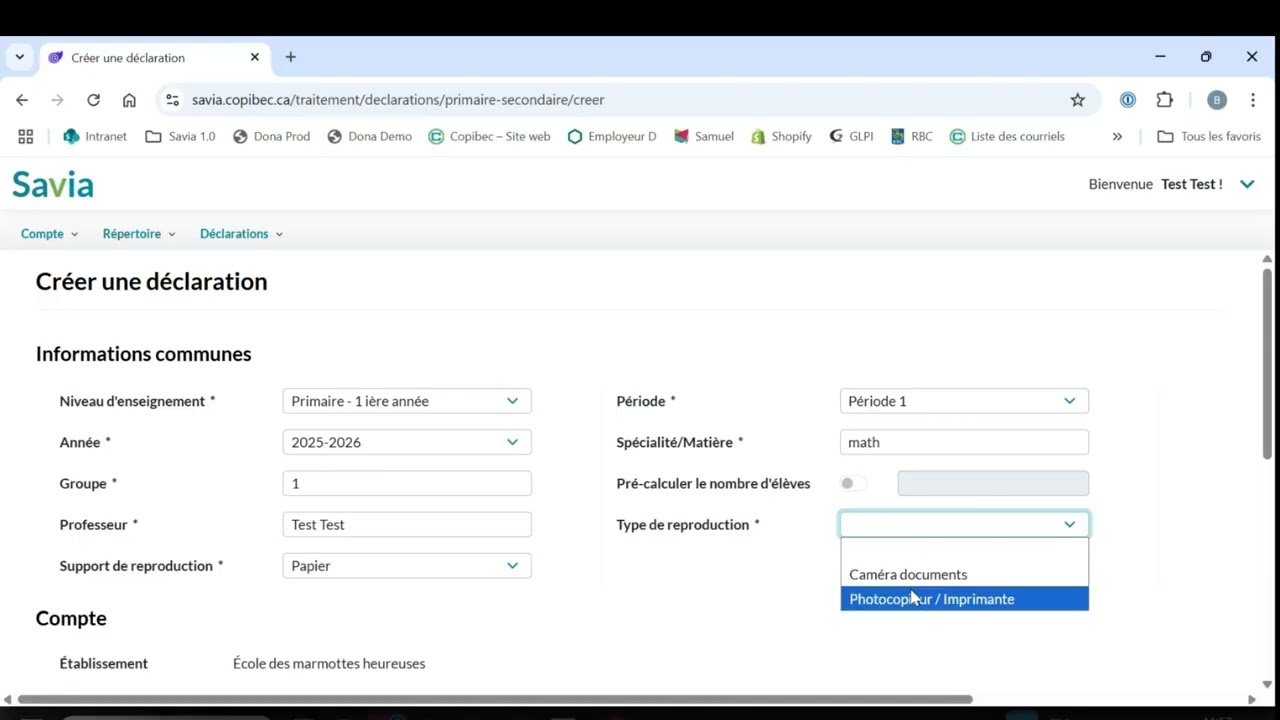Click the scroll-right arrow of horizontal scrollbar

pos(1252,700)
